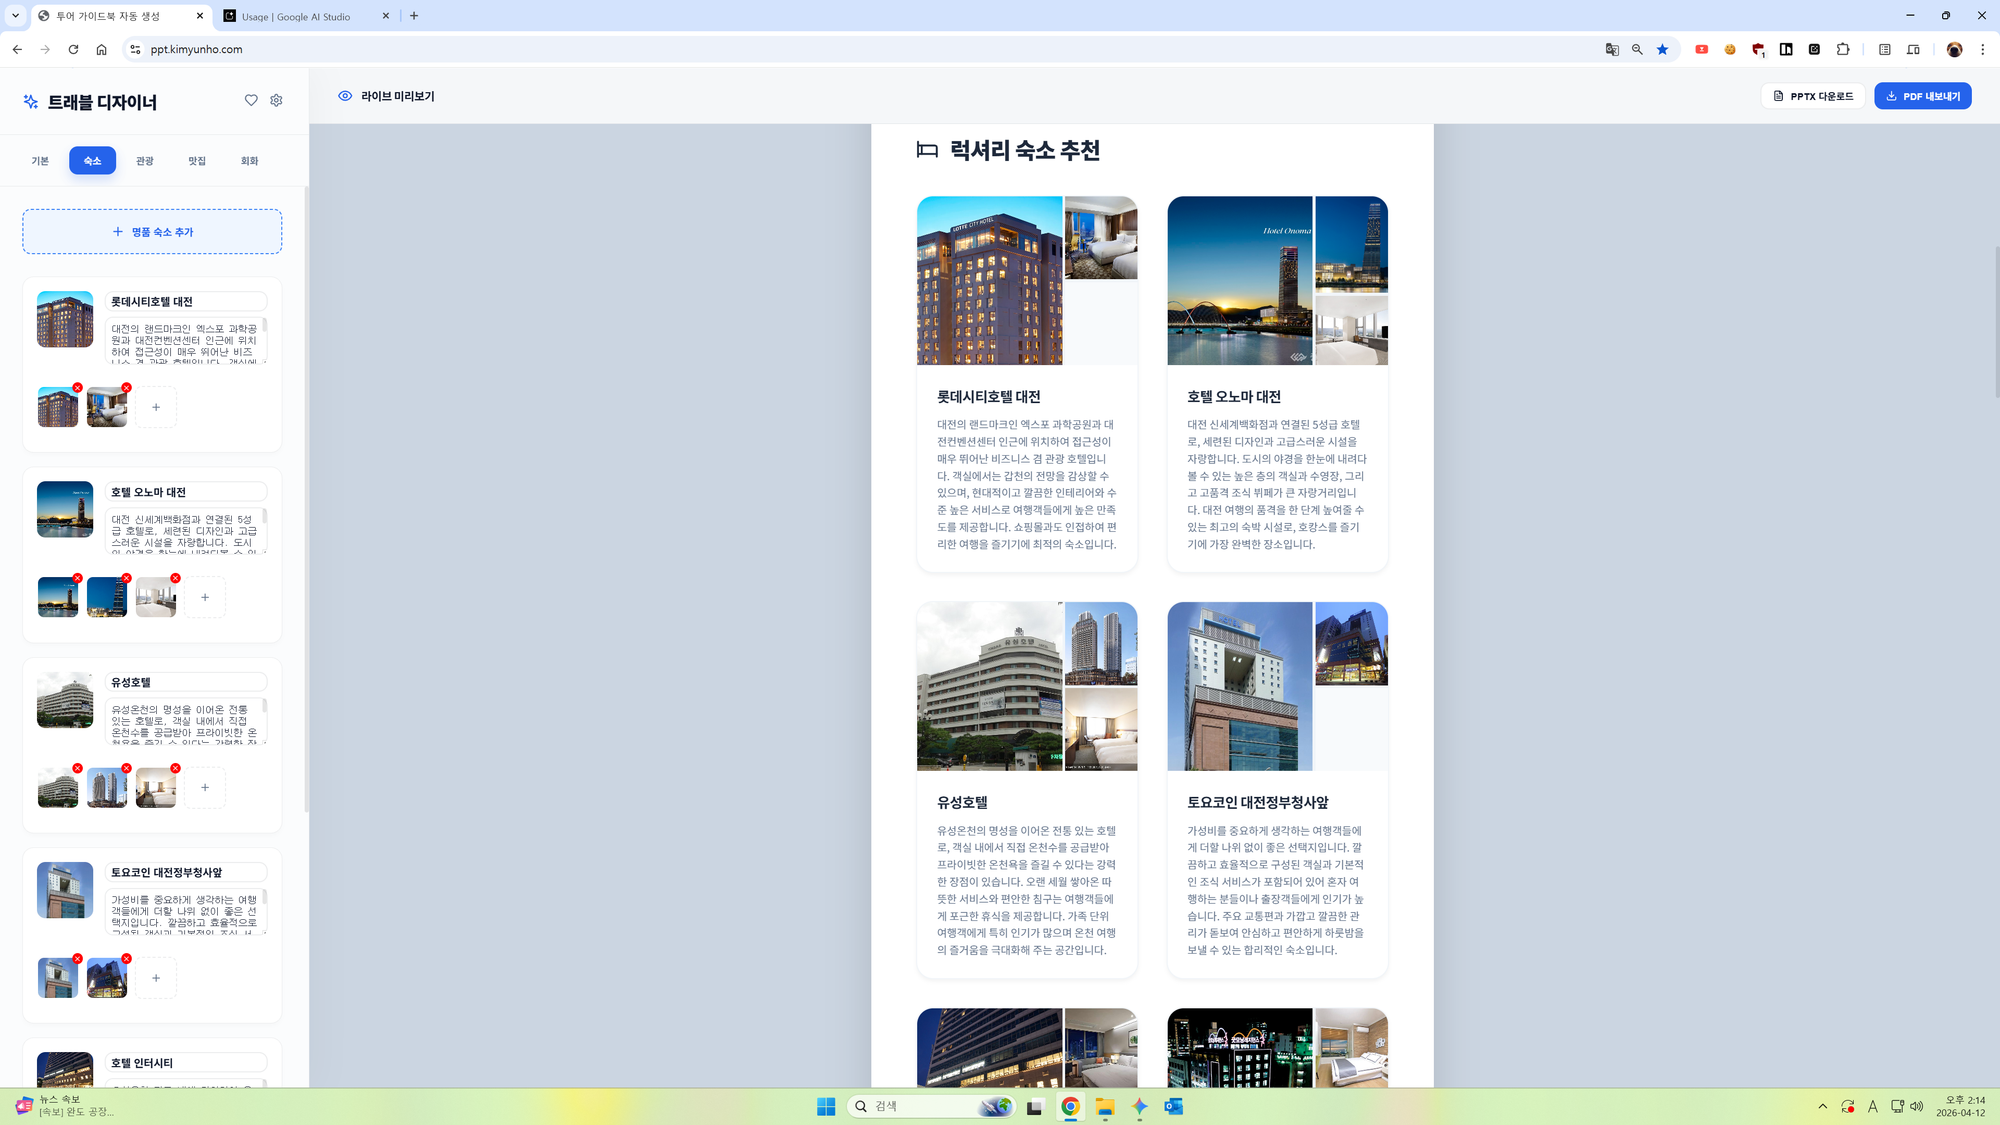Click the 명품 숙소 추가 button
This screenshot has width=2000, height=1125.
pos(152,232)
